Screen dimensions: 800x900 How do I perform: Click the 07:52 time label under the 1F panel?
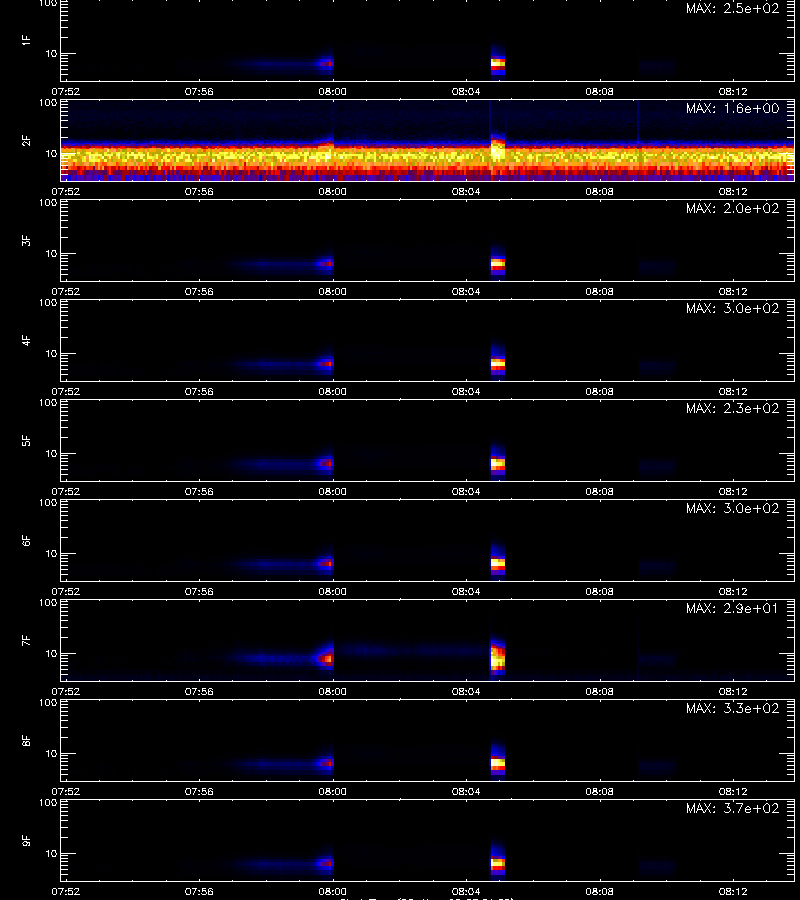tap(65, 92)
